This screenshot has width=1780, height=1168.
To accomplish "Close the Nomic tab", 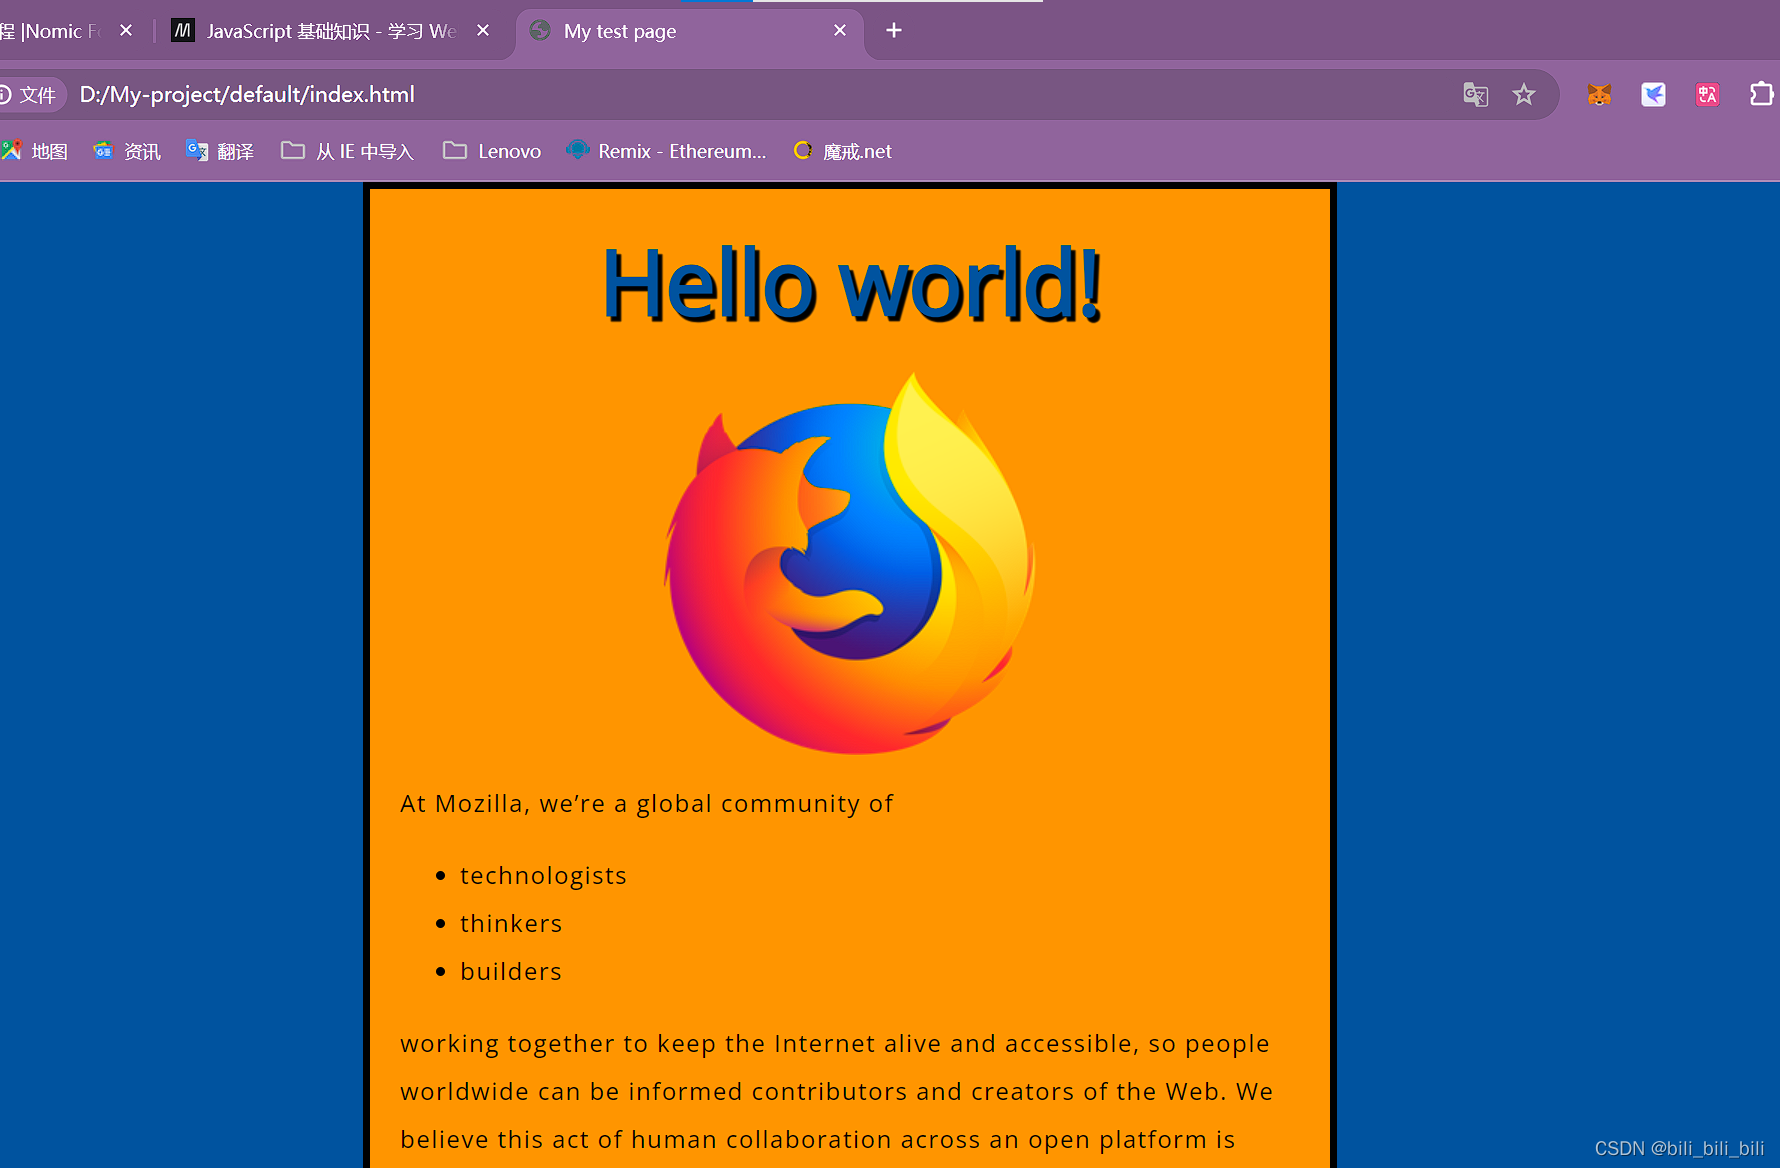I will [x=126, y=31].
